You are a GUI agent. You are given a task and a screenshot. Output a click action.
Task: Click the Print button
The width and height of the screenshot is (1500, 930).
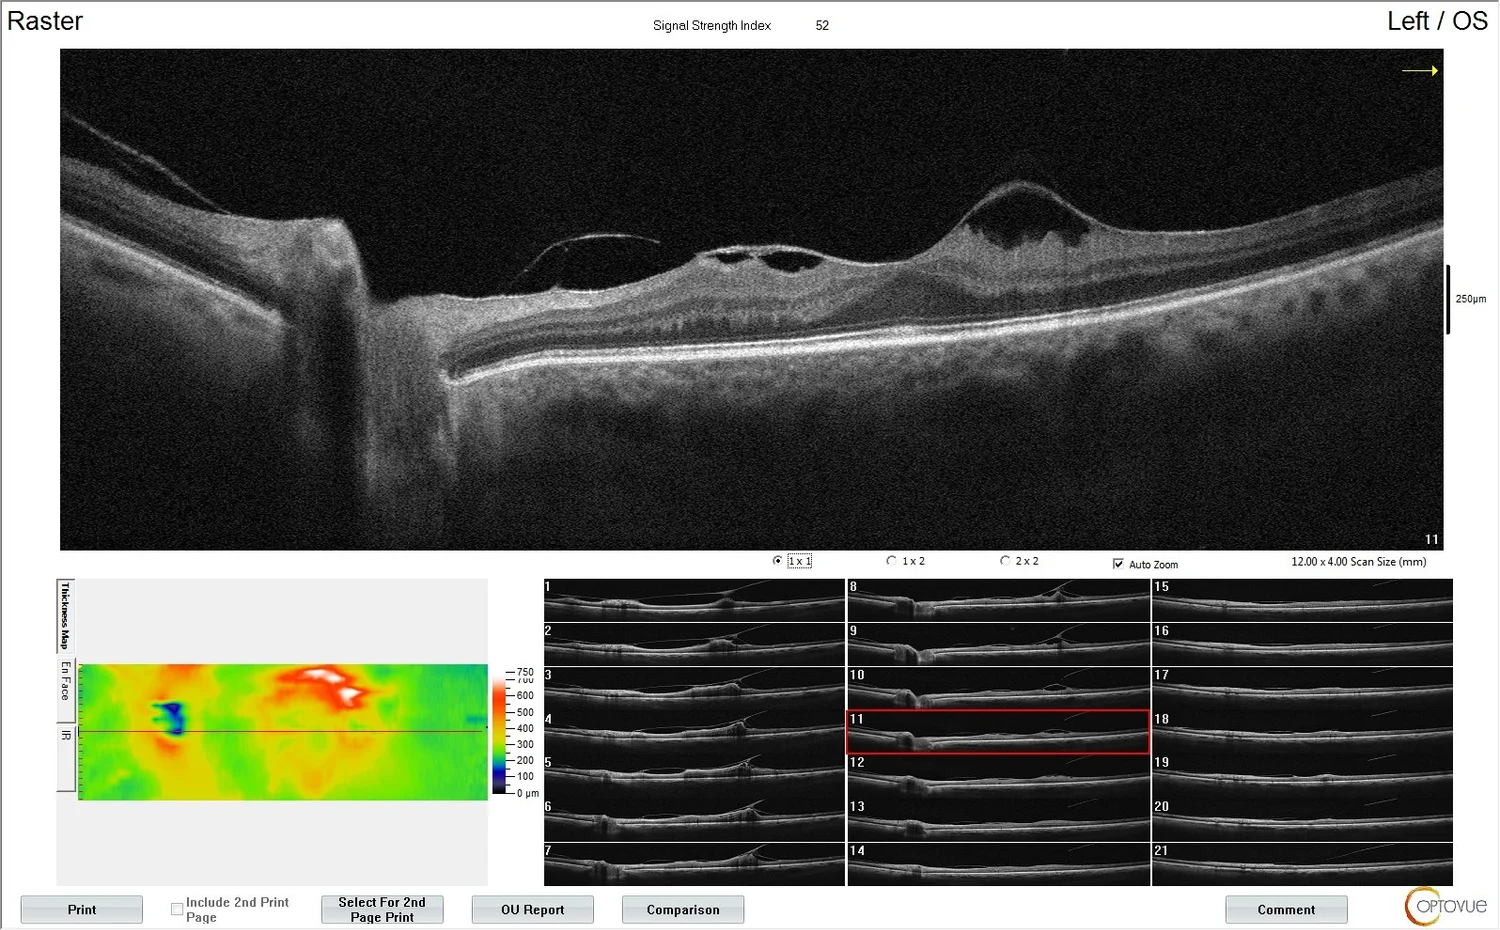[x=81, y=909]
